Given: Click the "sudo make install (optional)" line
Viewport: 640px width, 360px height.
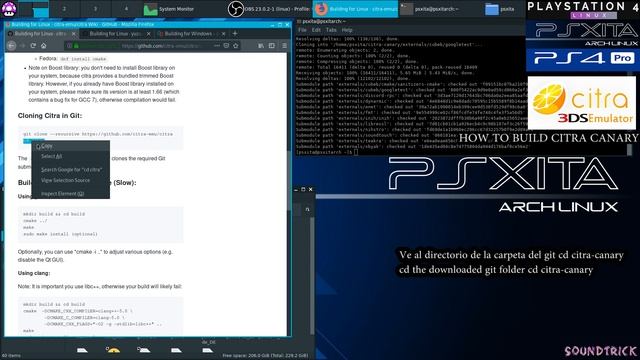Looking at the screenshot, I should (60, 234).
